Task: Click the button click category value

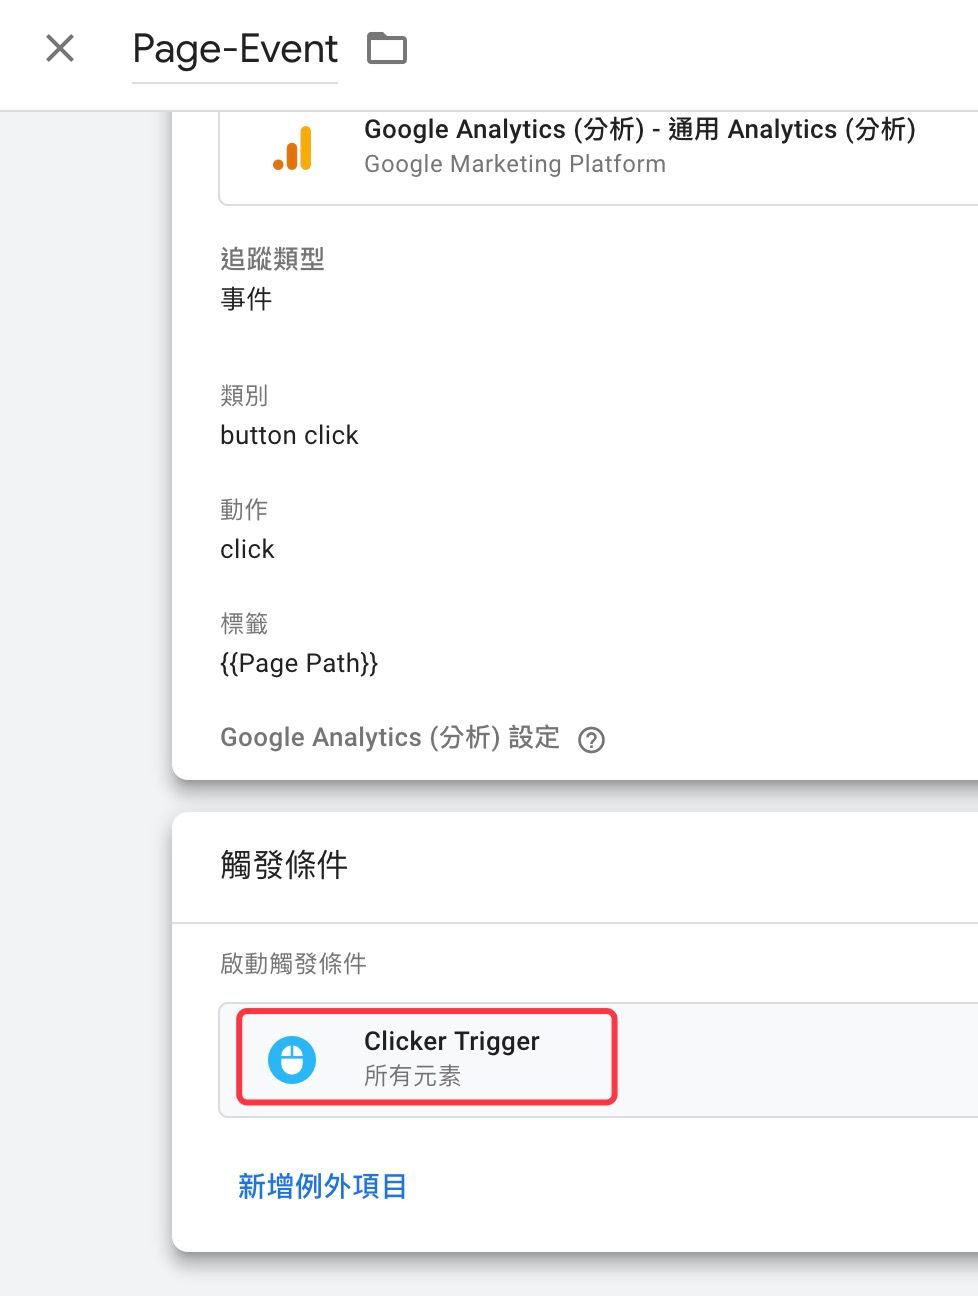Action: point(289,435)
